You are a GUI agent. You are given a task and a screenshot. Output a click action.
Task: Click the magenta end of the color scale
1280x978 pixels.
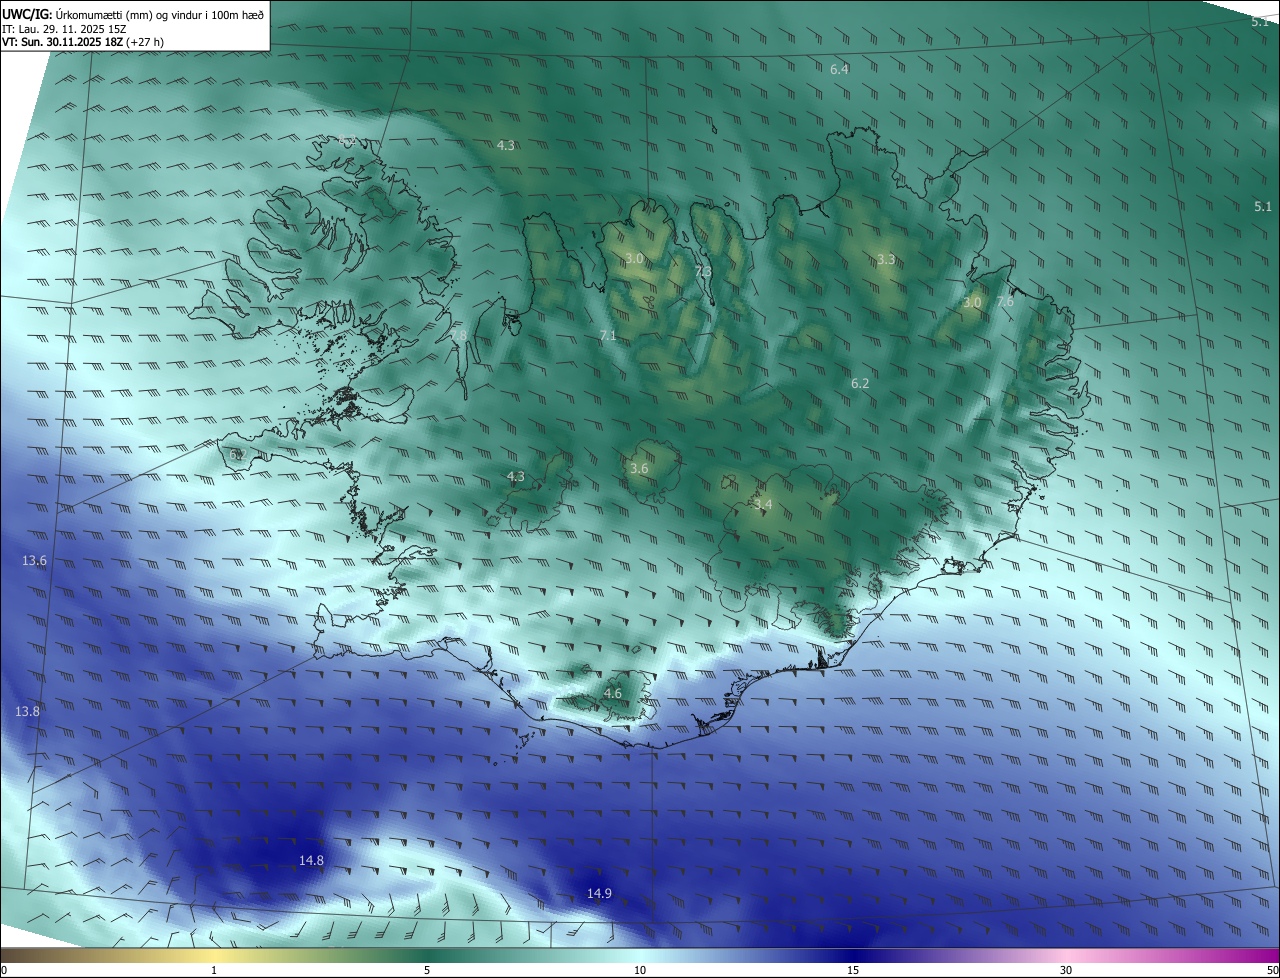tap(1265, 955)
